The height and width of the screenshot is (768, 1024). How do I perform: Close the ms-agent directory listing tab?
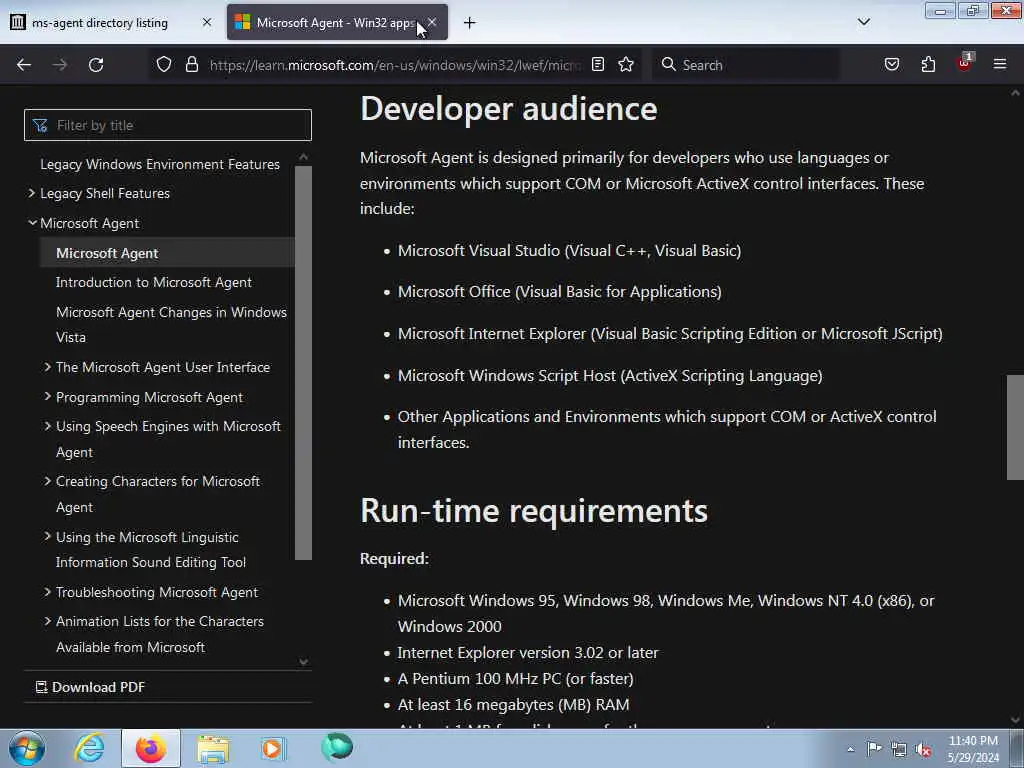click(207, 22)
